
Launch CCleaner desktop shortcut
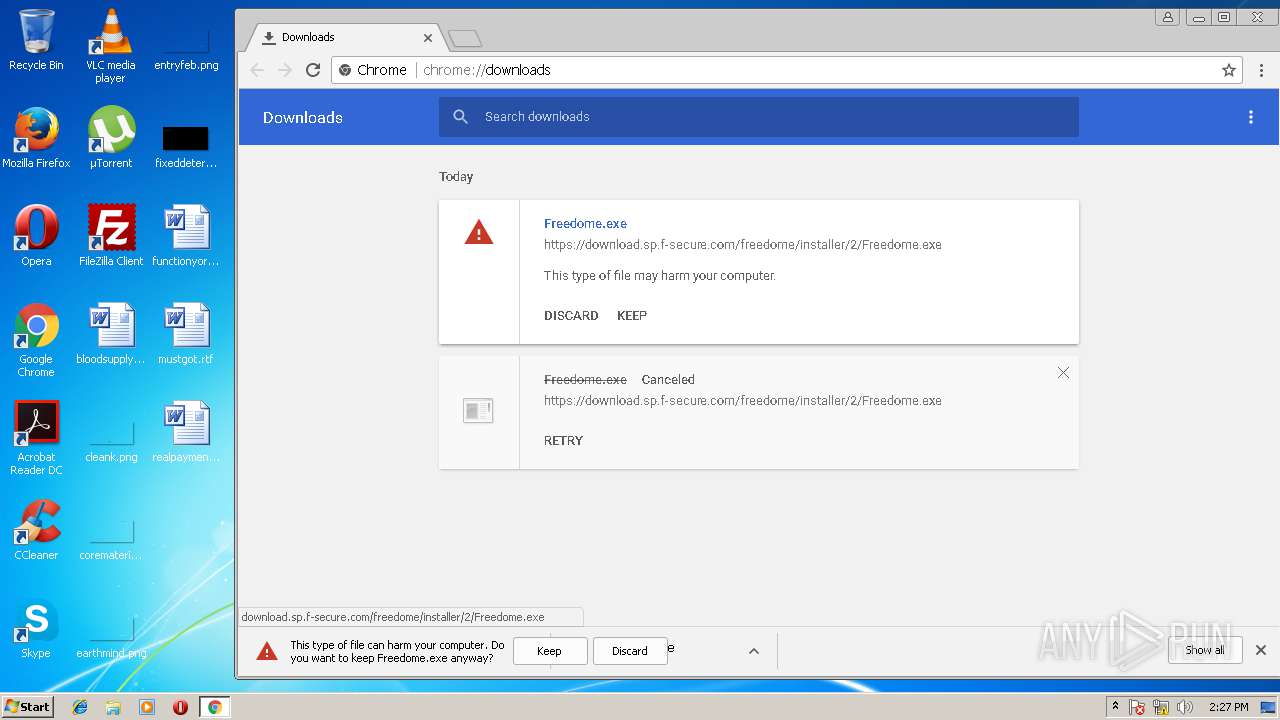(36, 530)
